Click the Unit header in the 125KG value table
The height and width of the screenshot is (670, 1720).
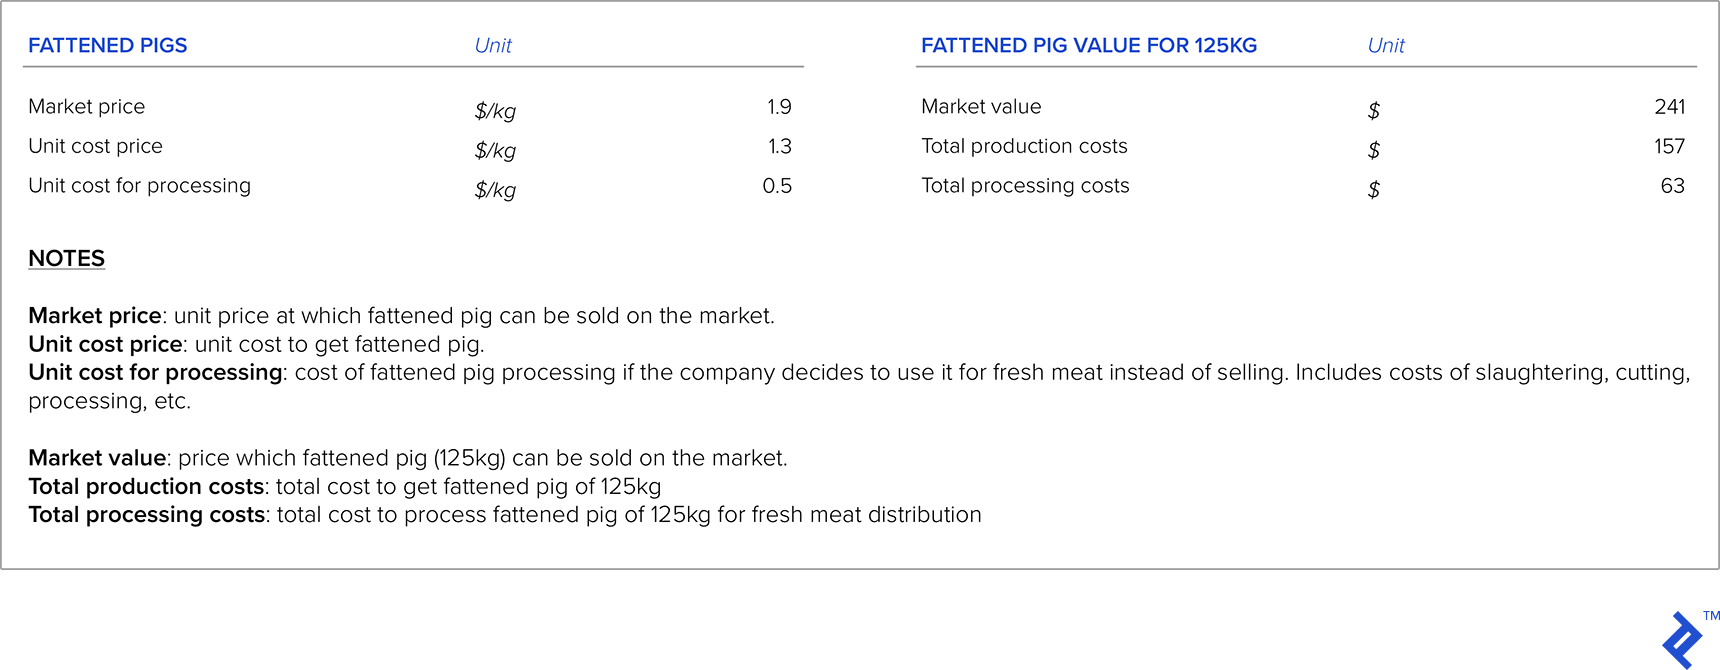tap(1386, 46)
